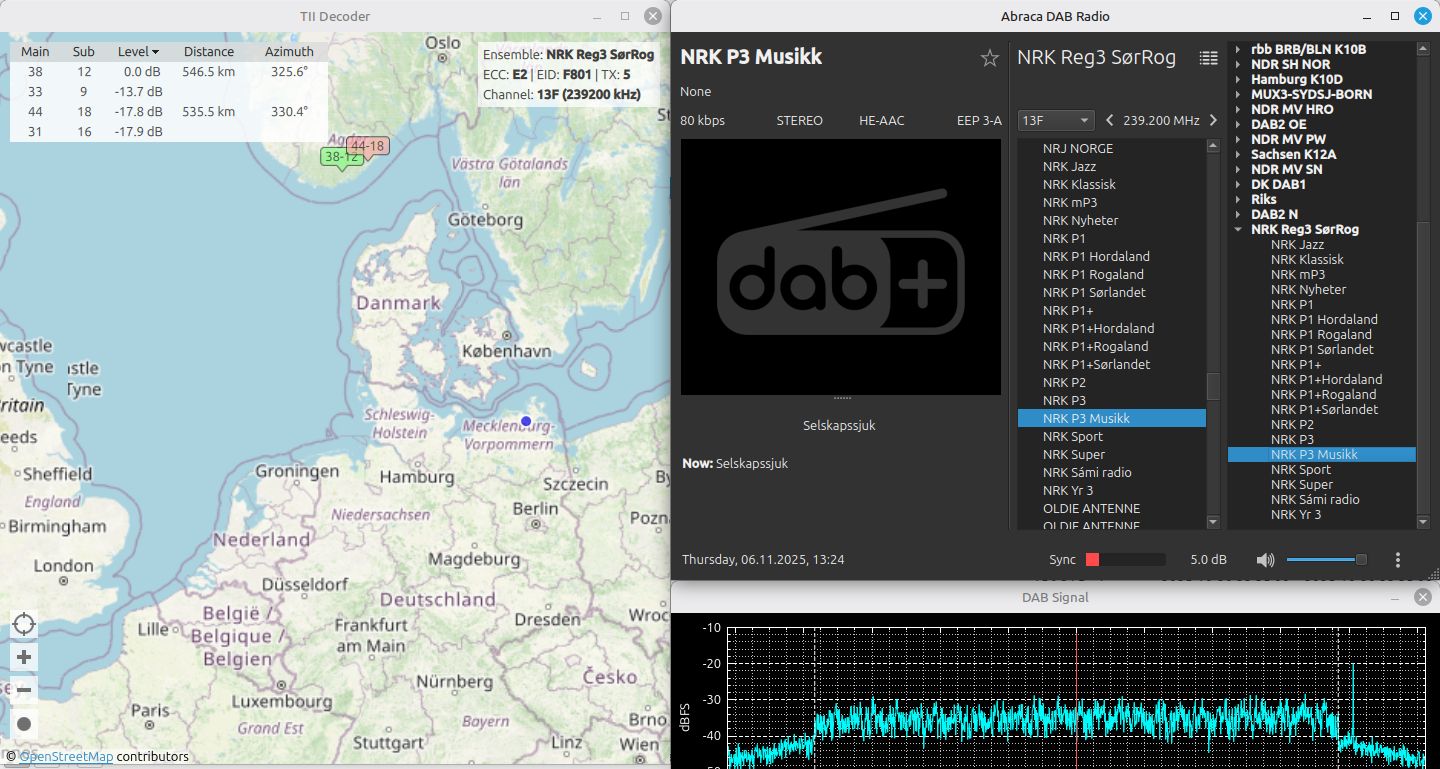Step to next channel with right arrow
The height and width of the screenshot is (769, 1440).
[1213, 120]
